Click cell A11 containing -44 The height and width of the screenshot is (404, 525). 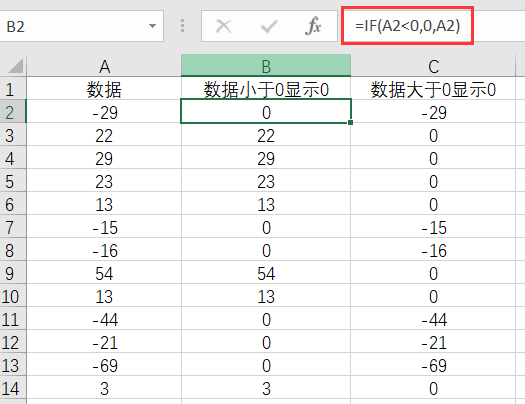104,318
